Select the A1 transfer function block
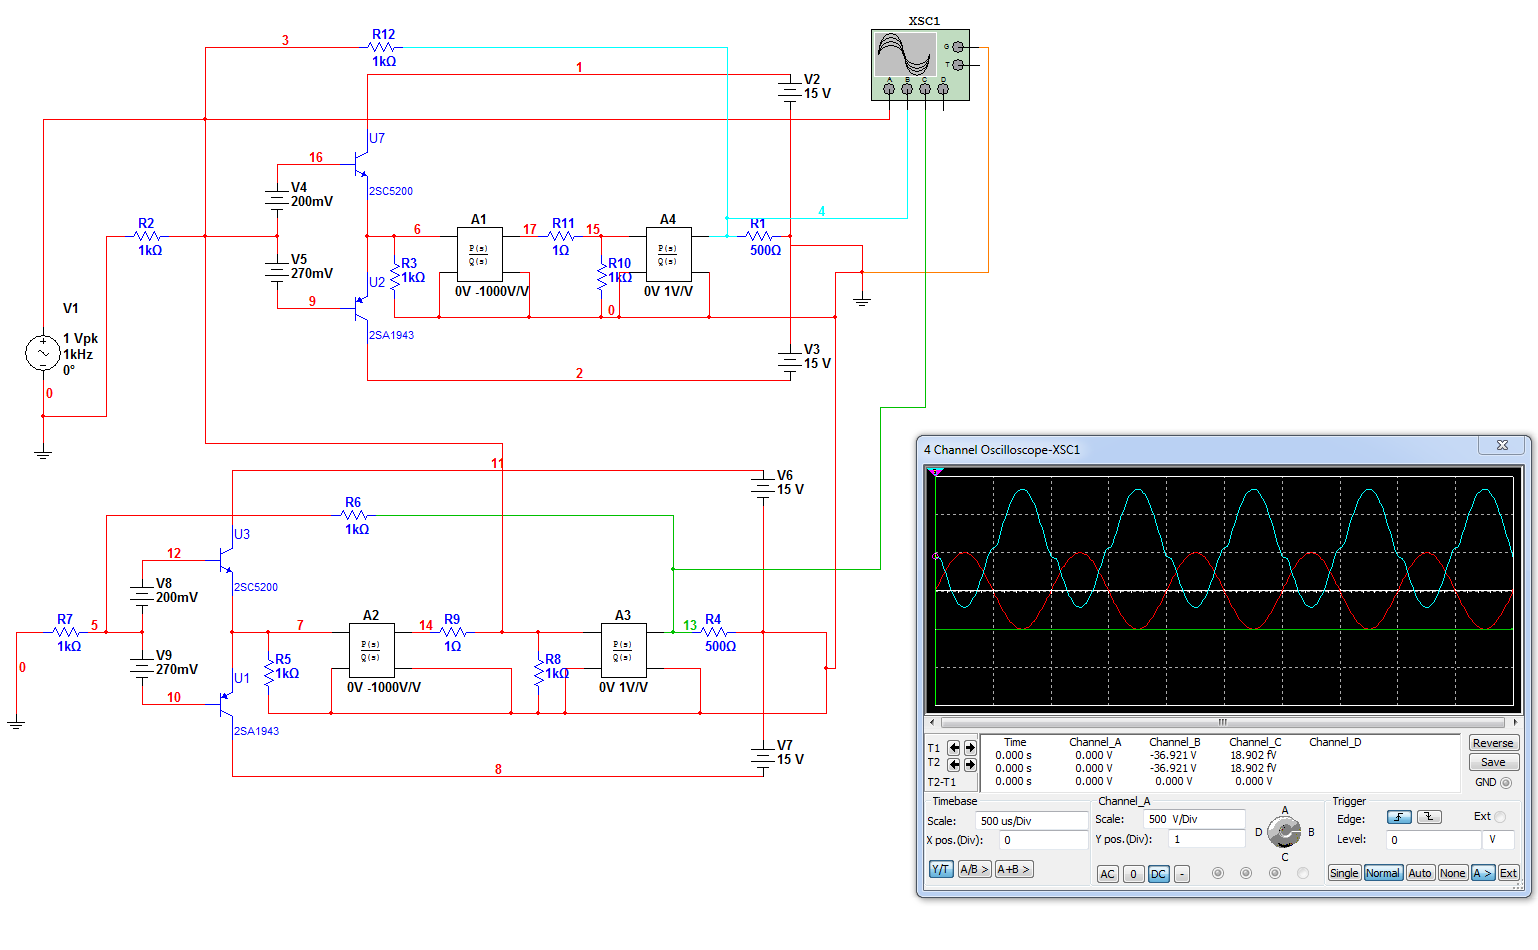This screenshot has width=1538, height=950. tap(479, 255)
